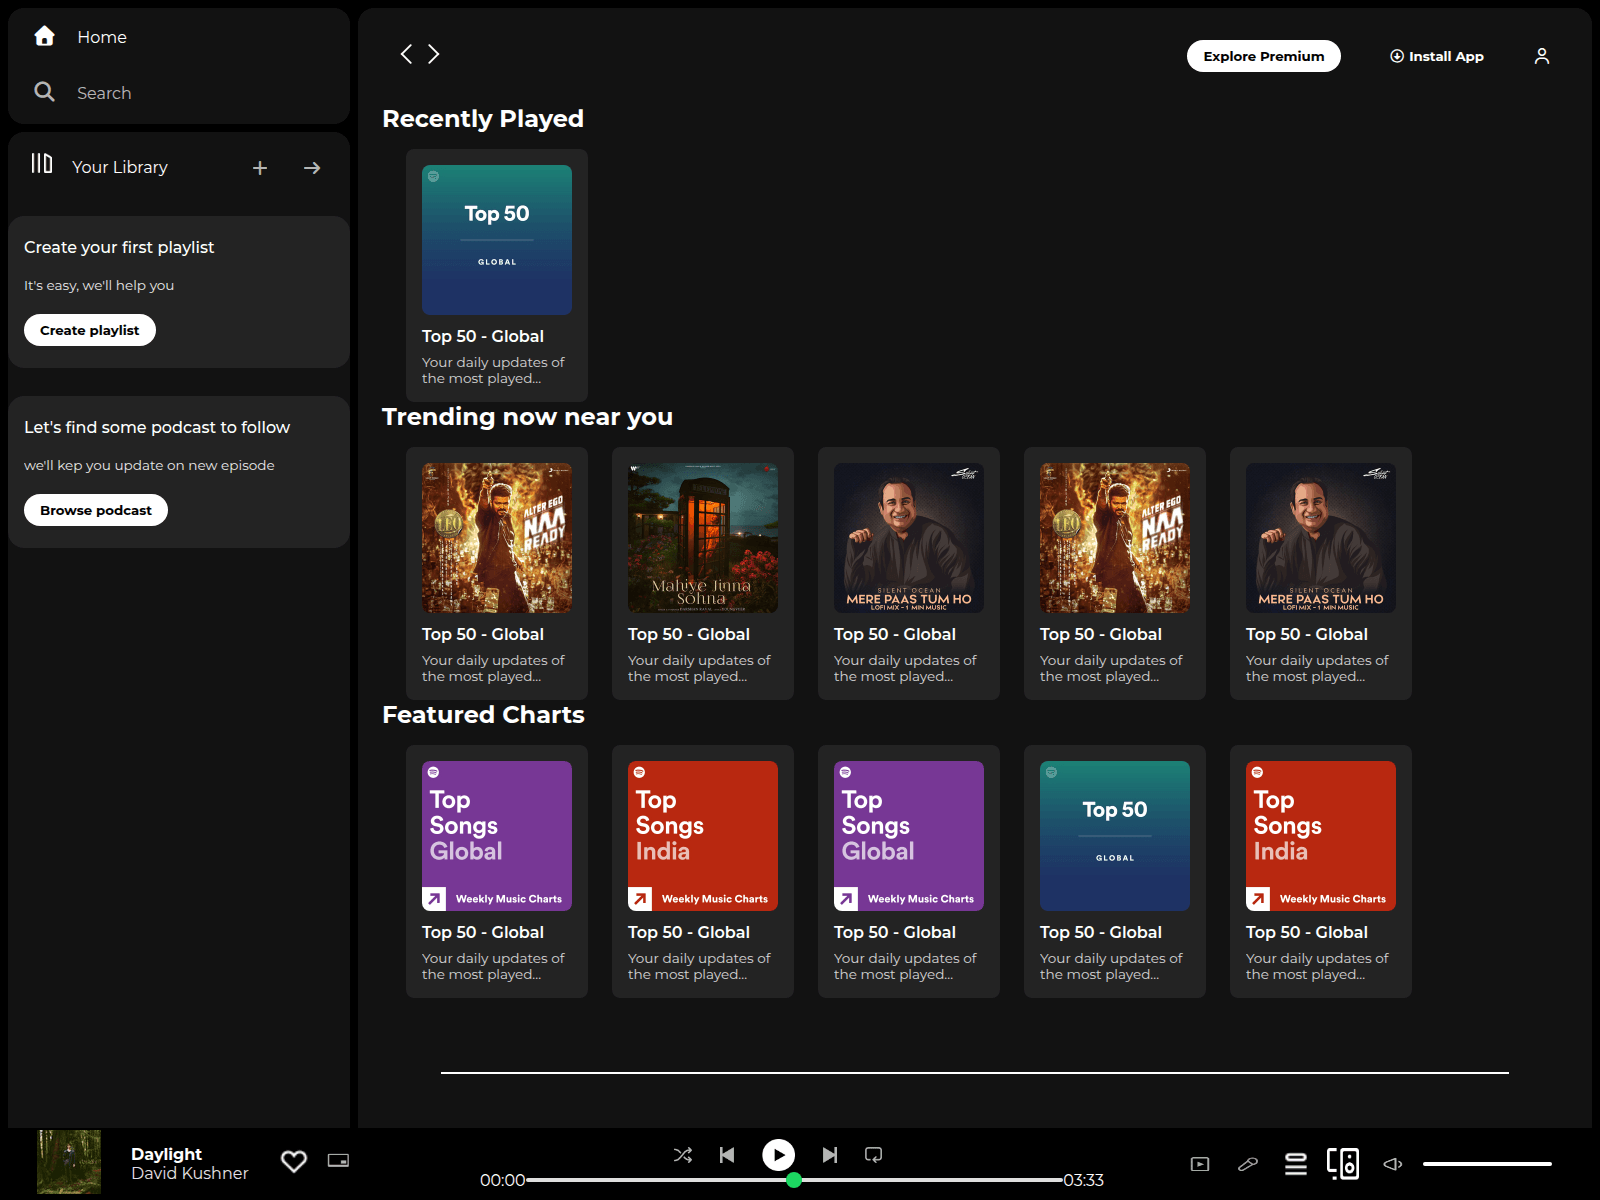The height and width of the screenshot is (1200, 1600).
Task: Click the Install App button
Action: 1437,56
